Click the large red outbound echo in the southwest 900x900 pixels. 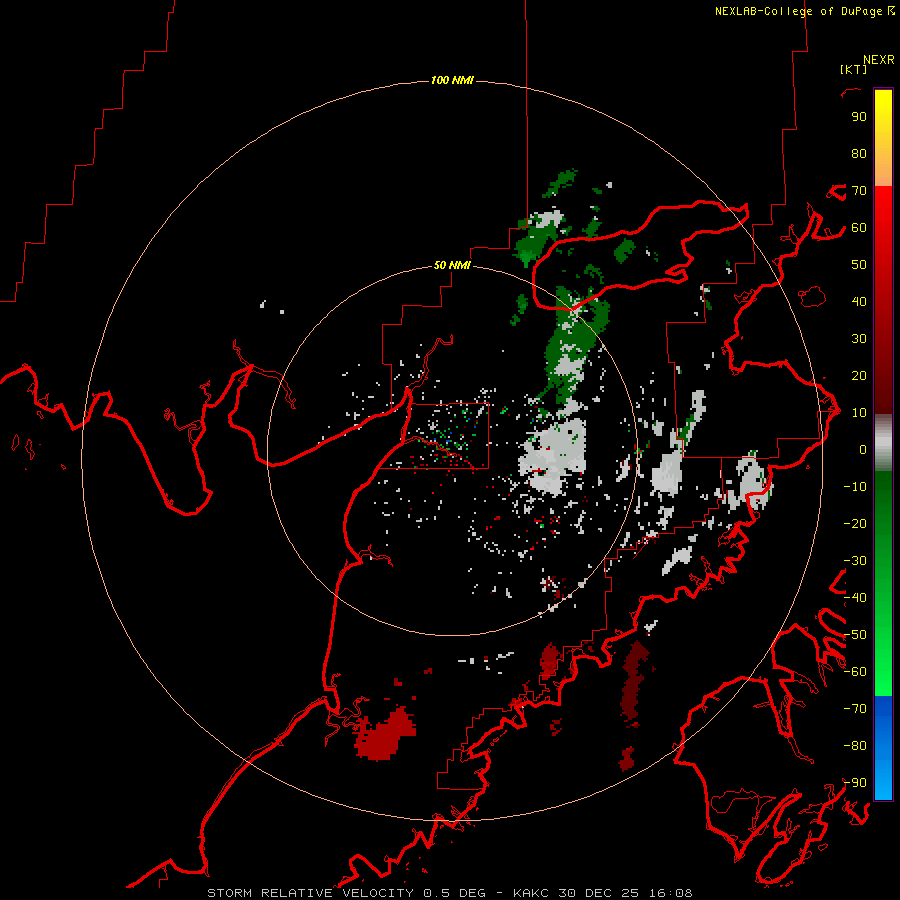[383, 735]
